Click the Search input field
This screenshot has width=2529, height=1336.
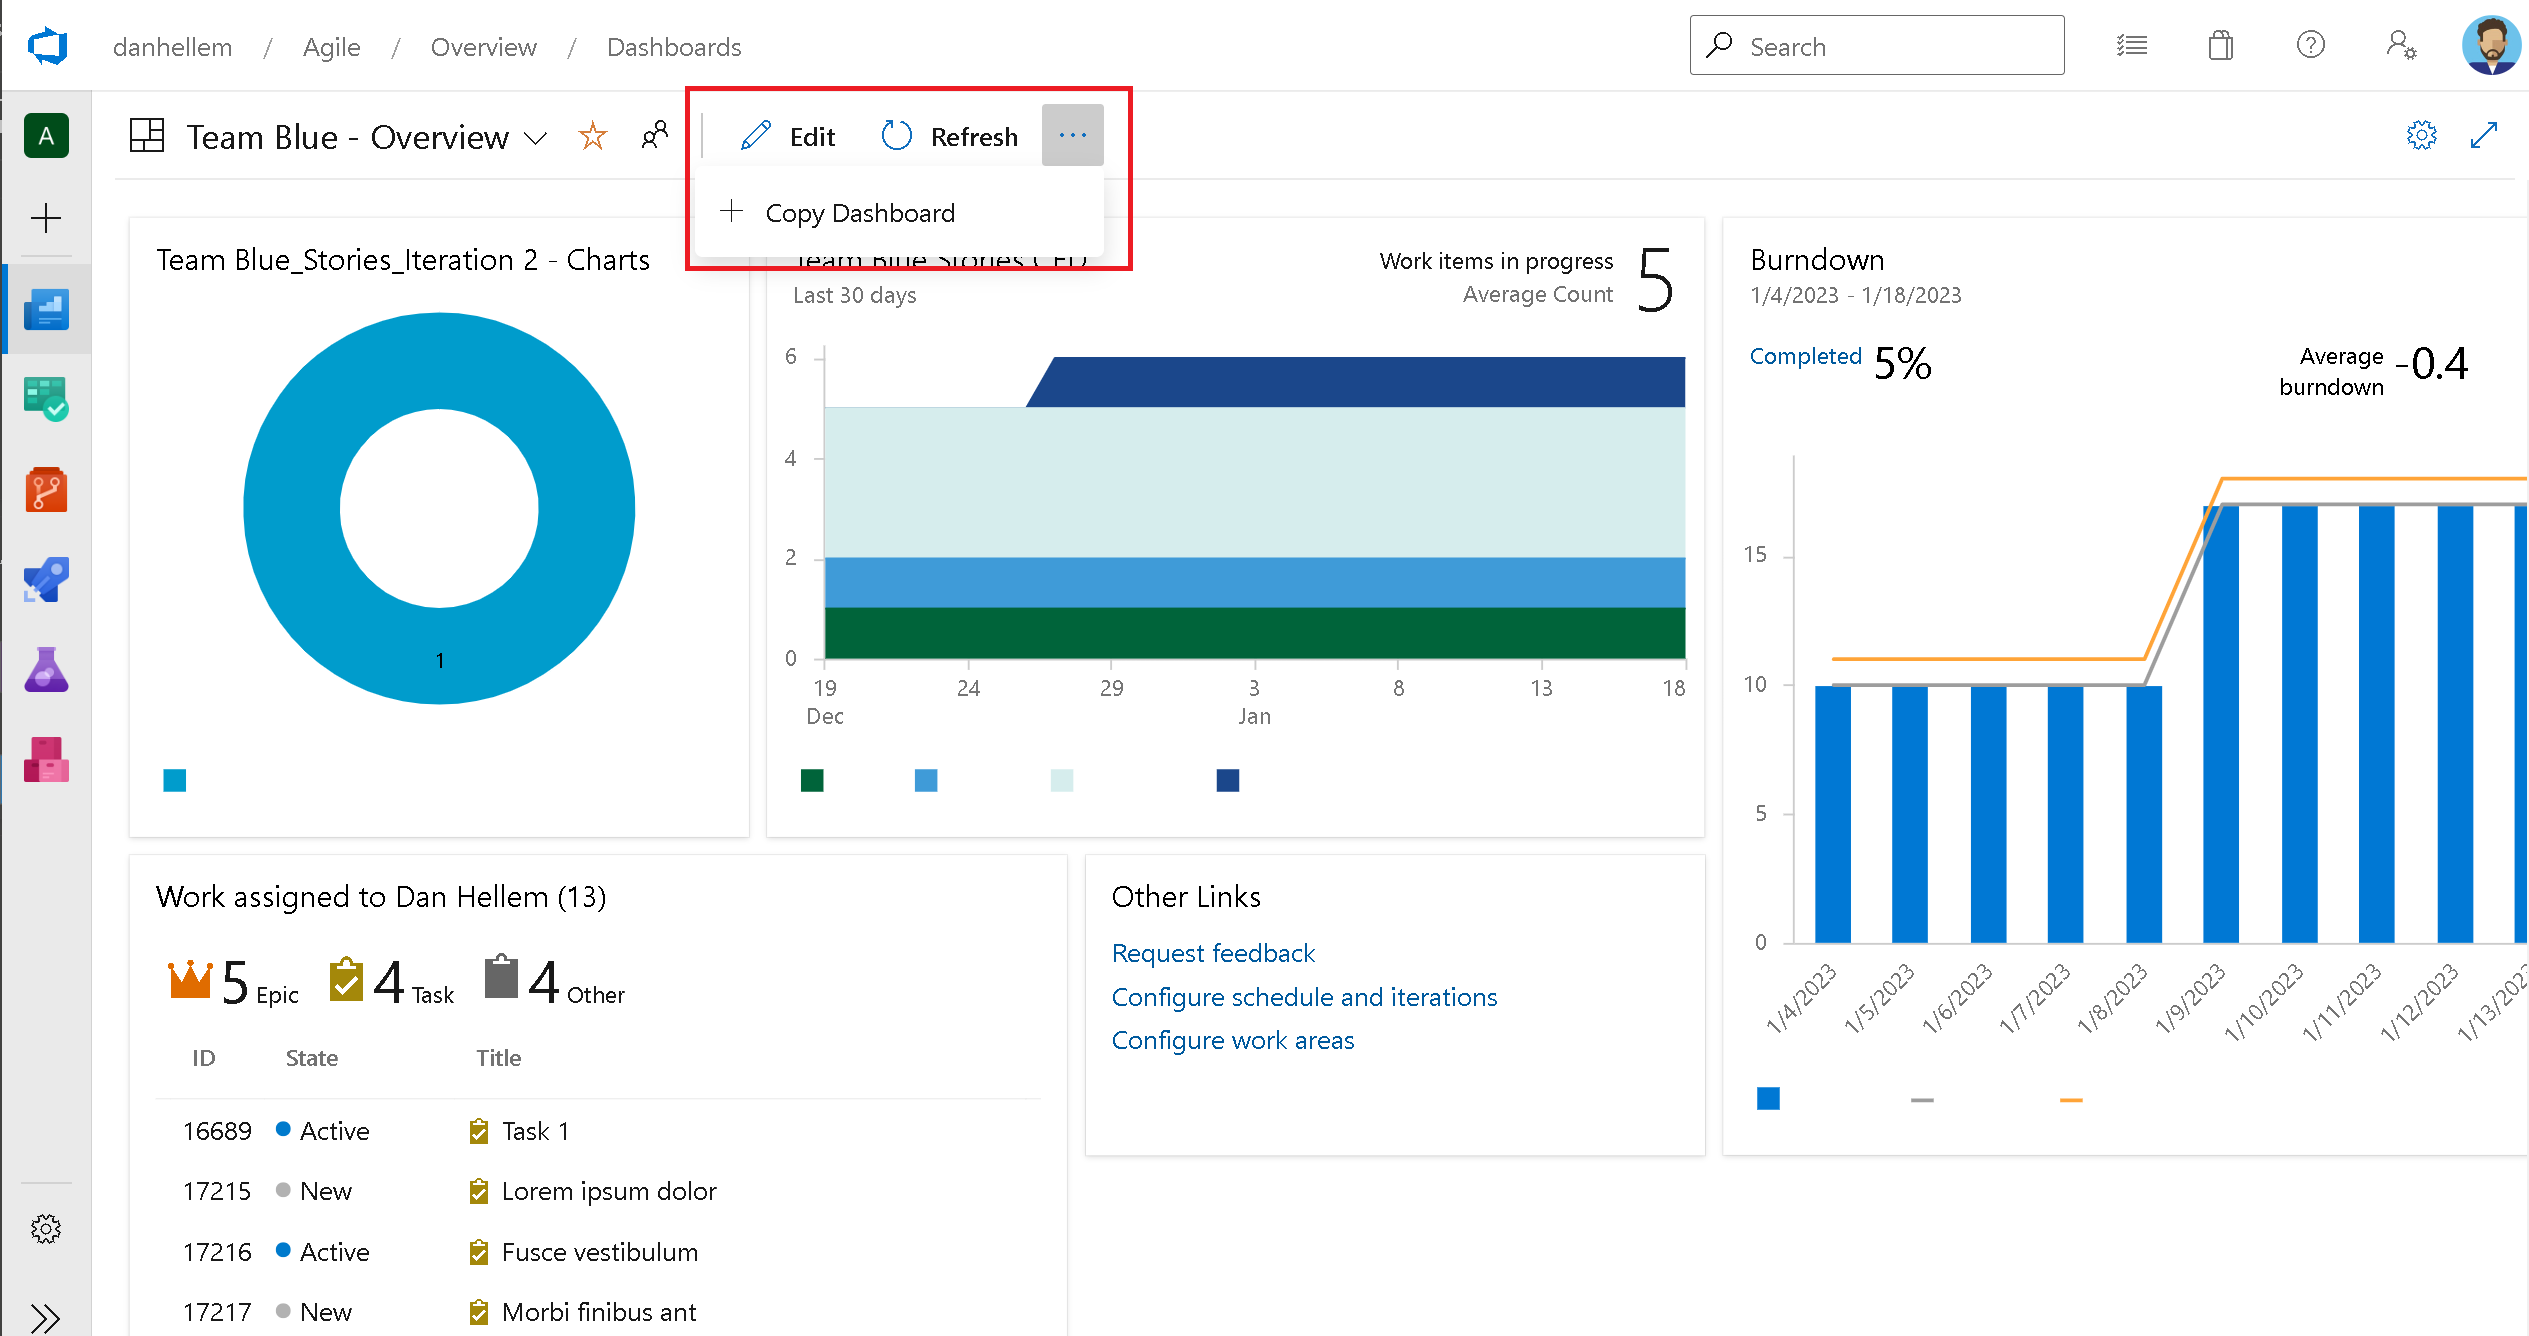(1878, 45)
